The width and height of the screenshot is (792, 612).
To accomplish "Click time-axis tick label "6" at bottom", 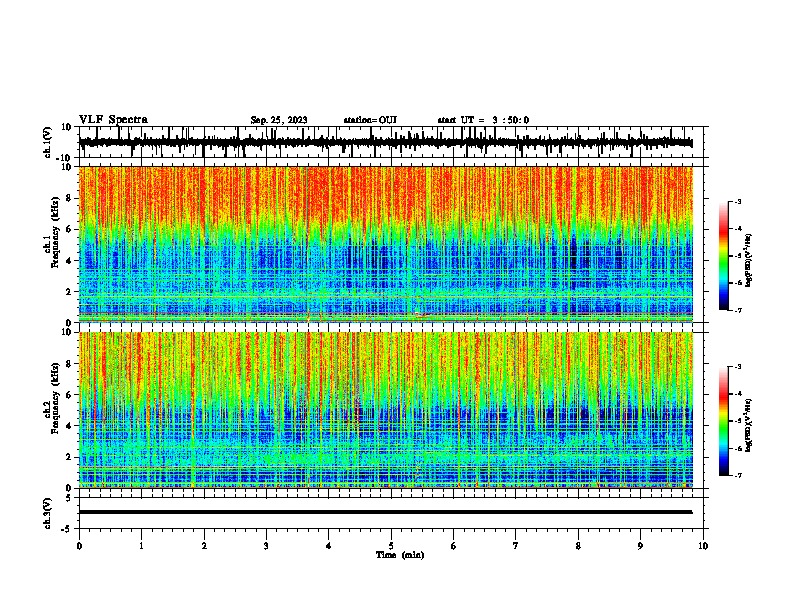I will click(454, 546).
